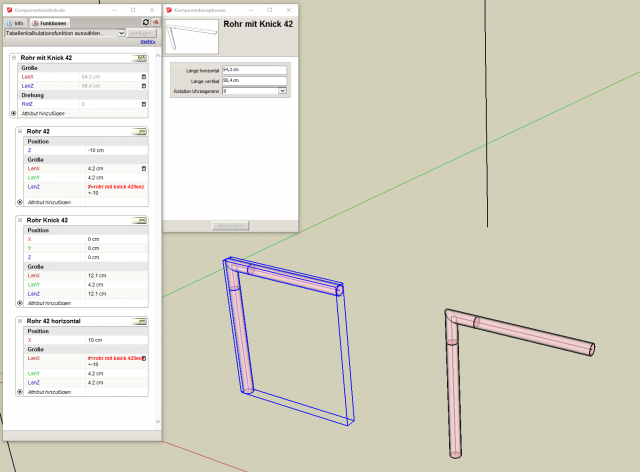Click the component preview thumbnail

point(191,35)
